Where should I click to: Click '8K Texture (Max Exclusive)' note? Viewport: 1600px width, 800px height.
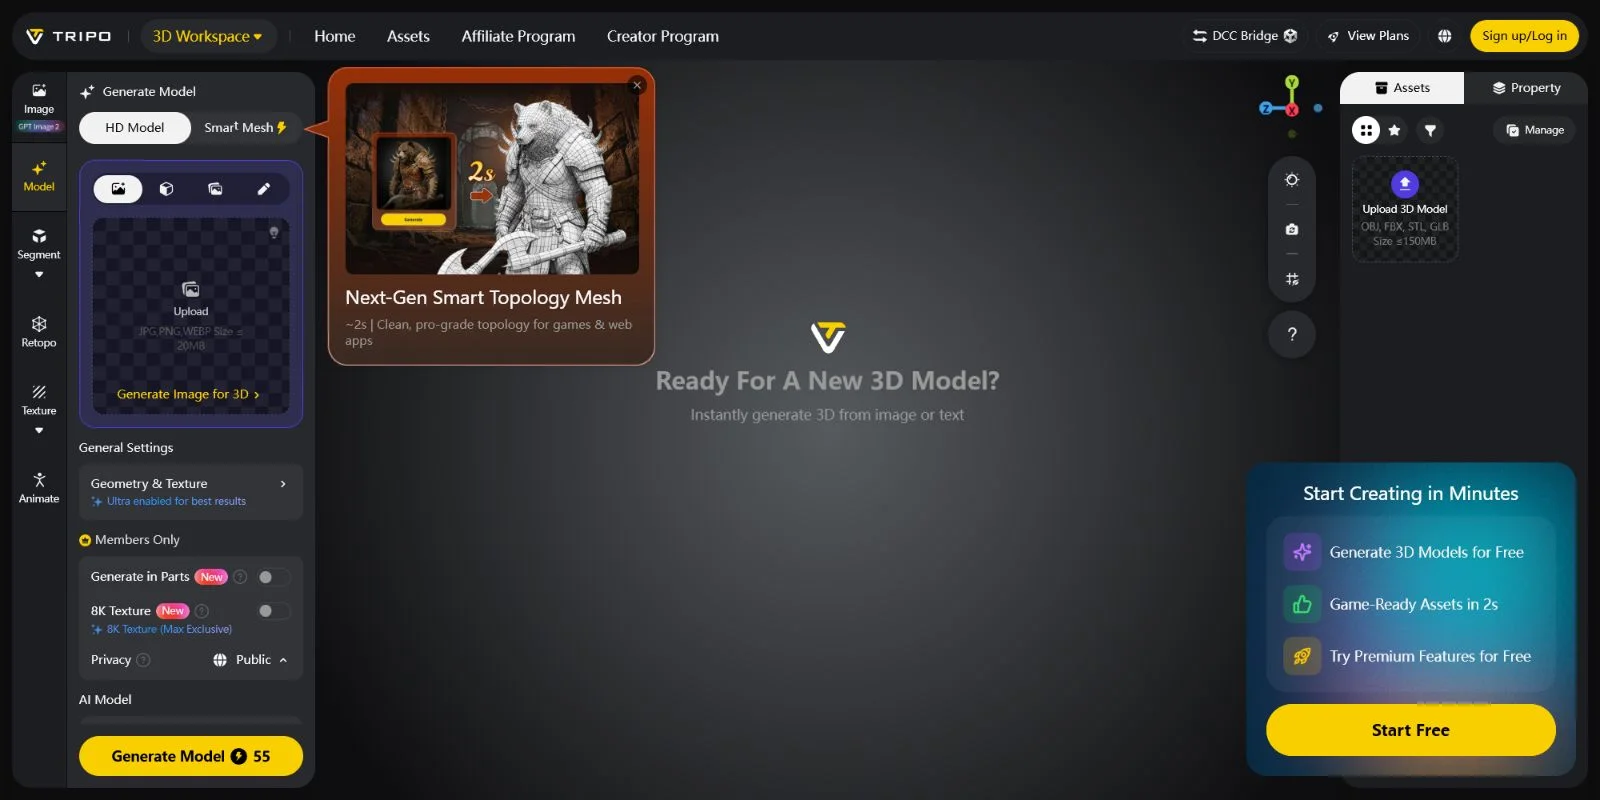tap(169, 629)
